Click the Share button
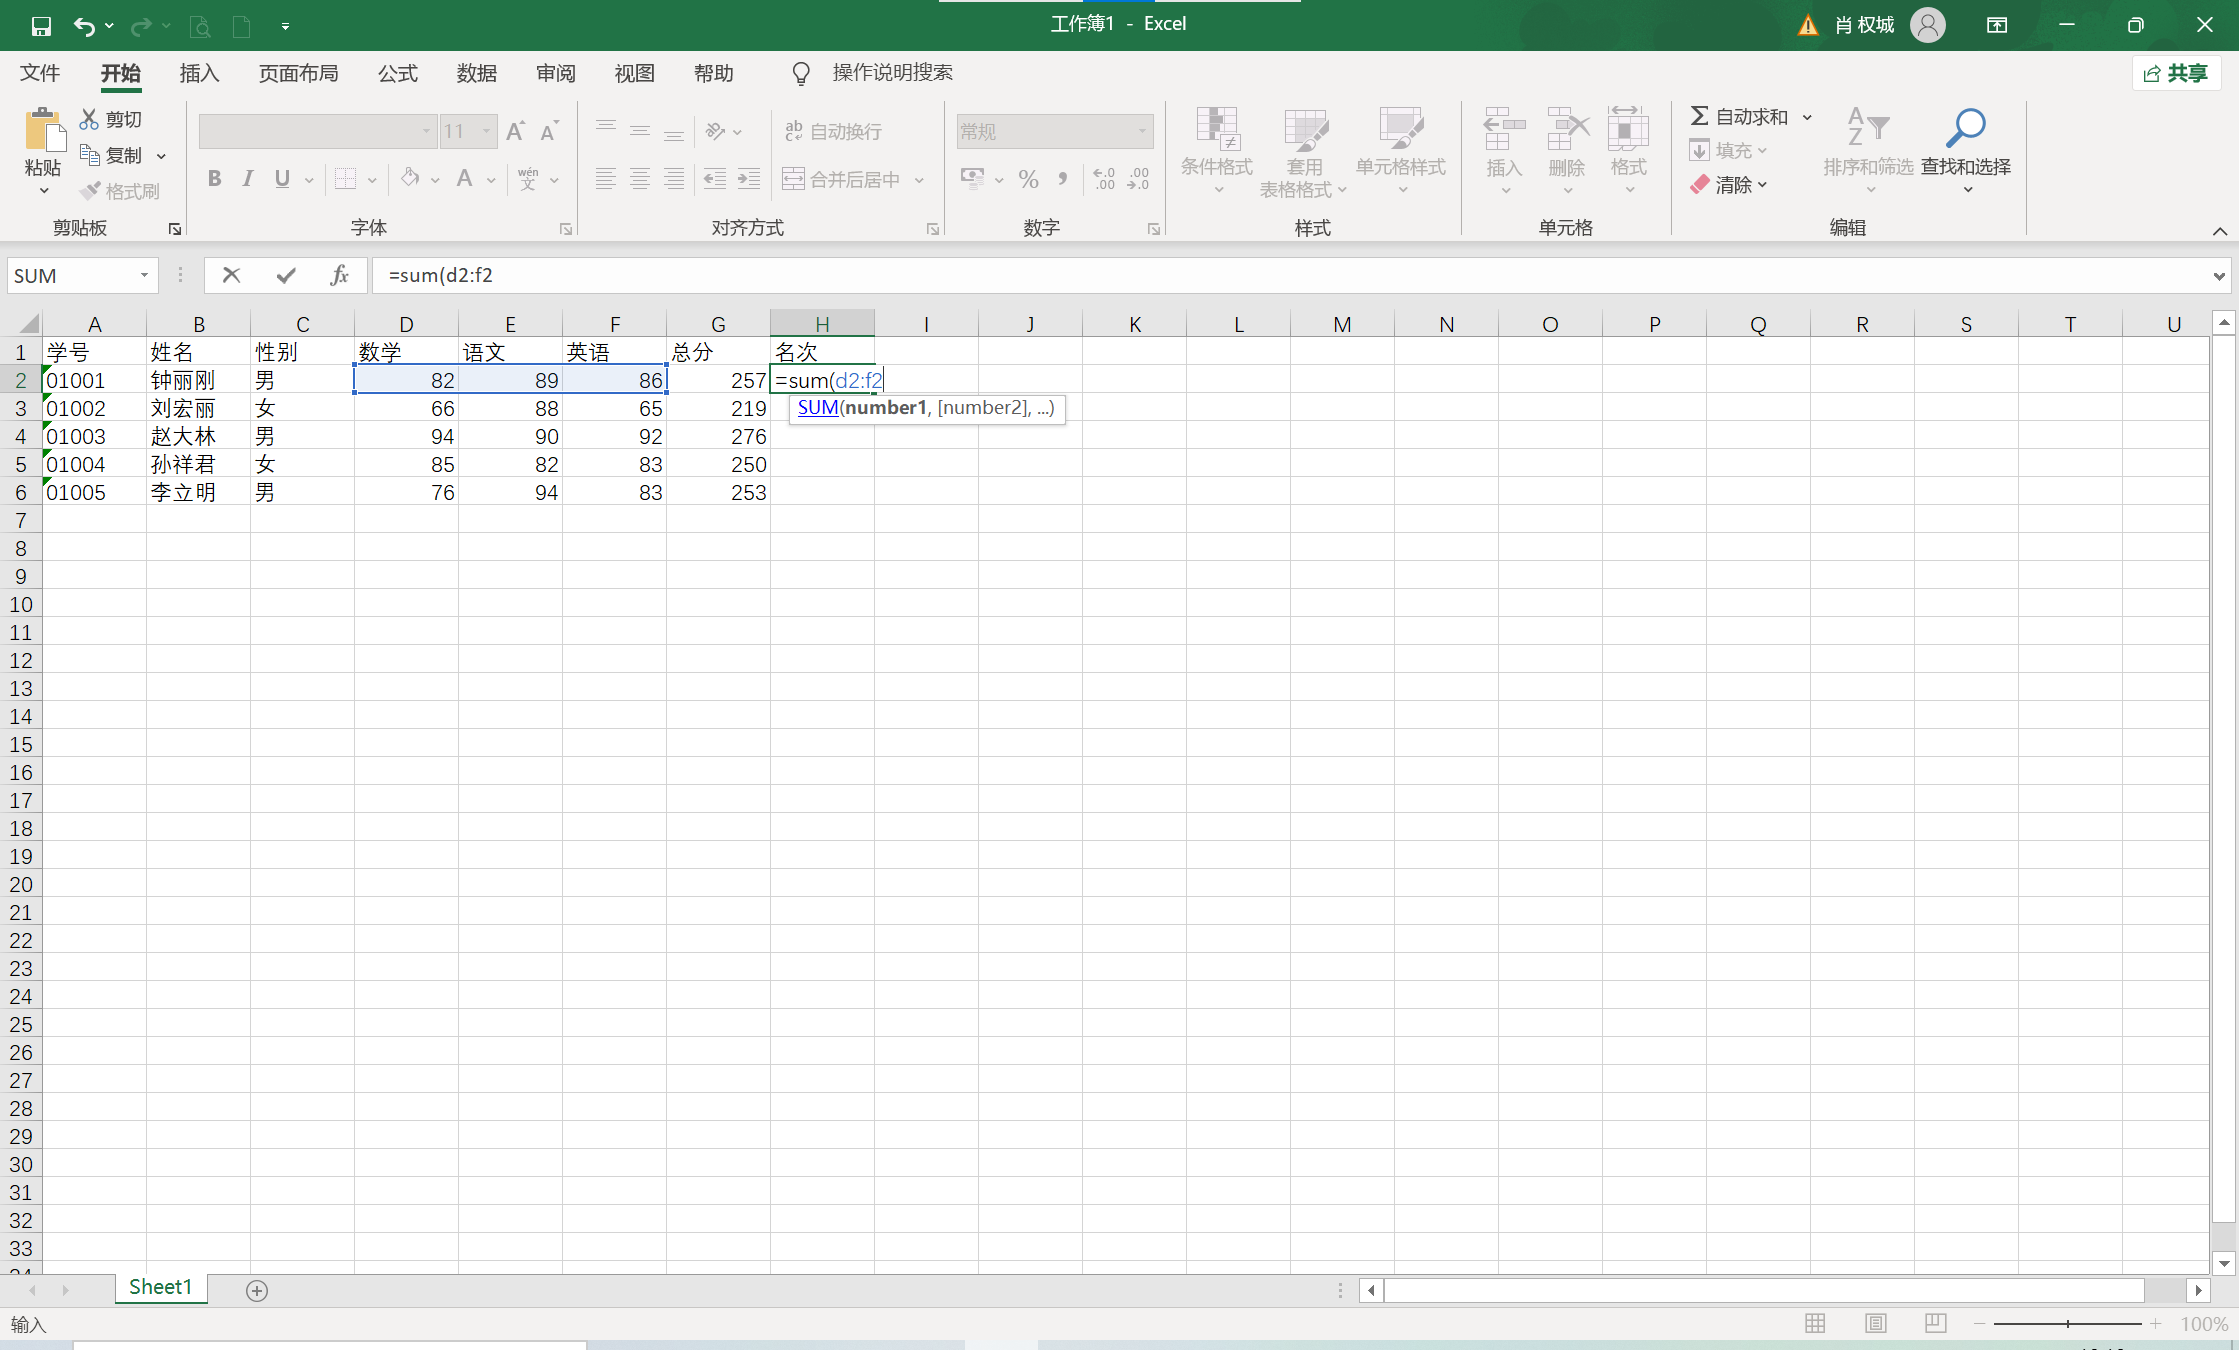 2176,73
